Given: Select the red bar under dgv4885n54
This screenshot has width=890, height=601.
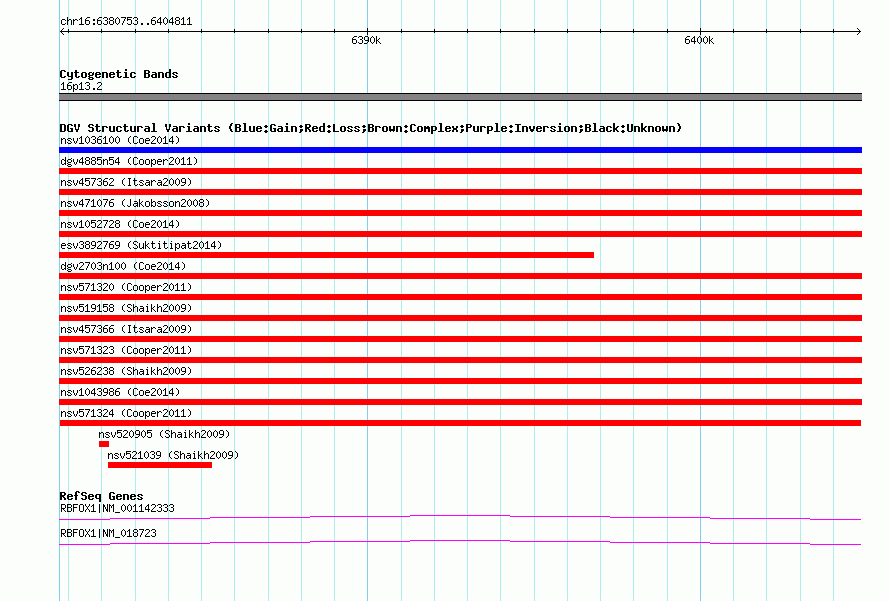Looking at the screenshot, I should [x=460, y=171].
